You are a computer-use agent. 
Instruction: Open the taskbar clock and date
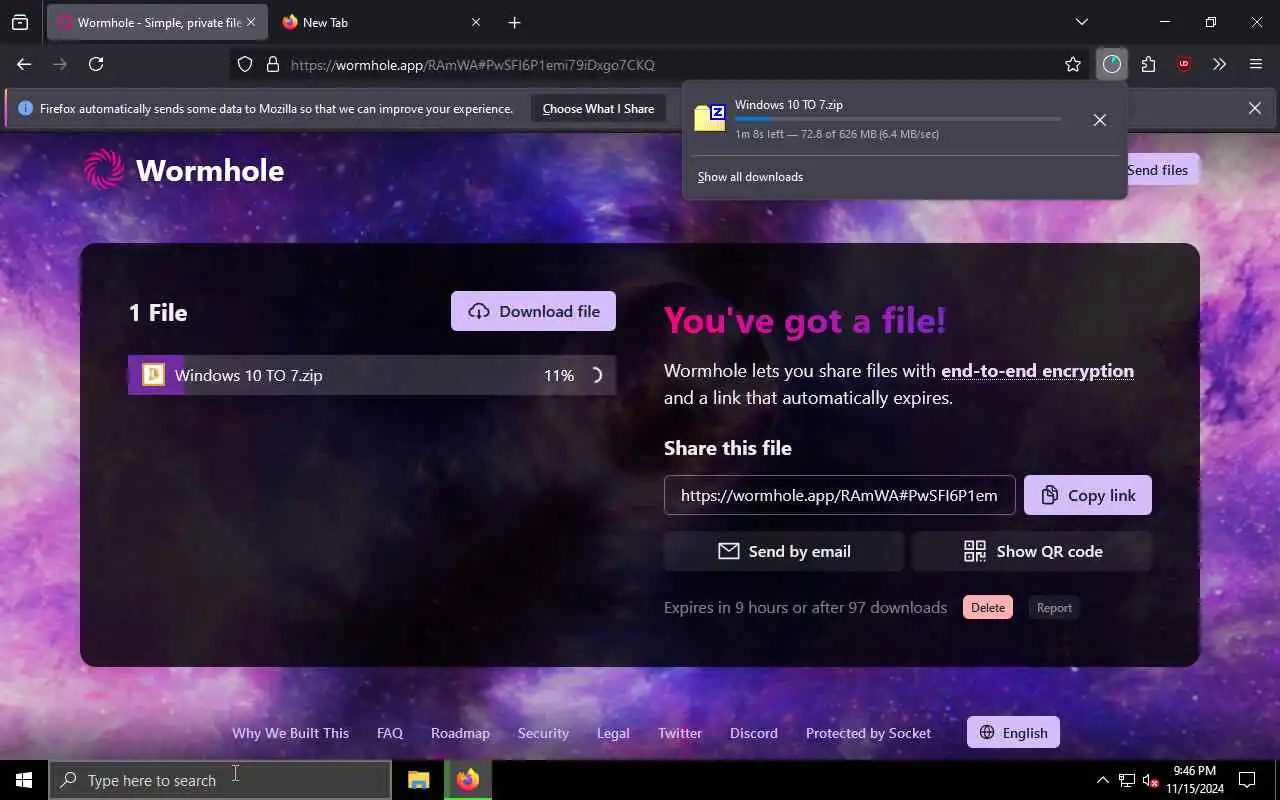tap(1194, 780)
